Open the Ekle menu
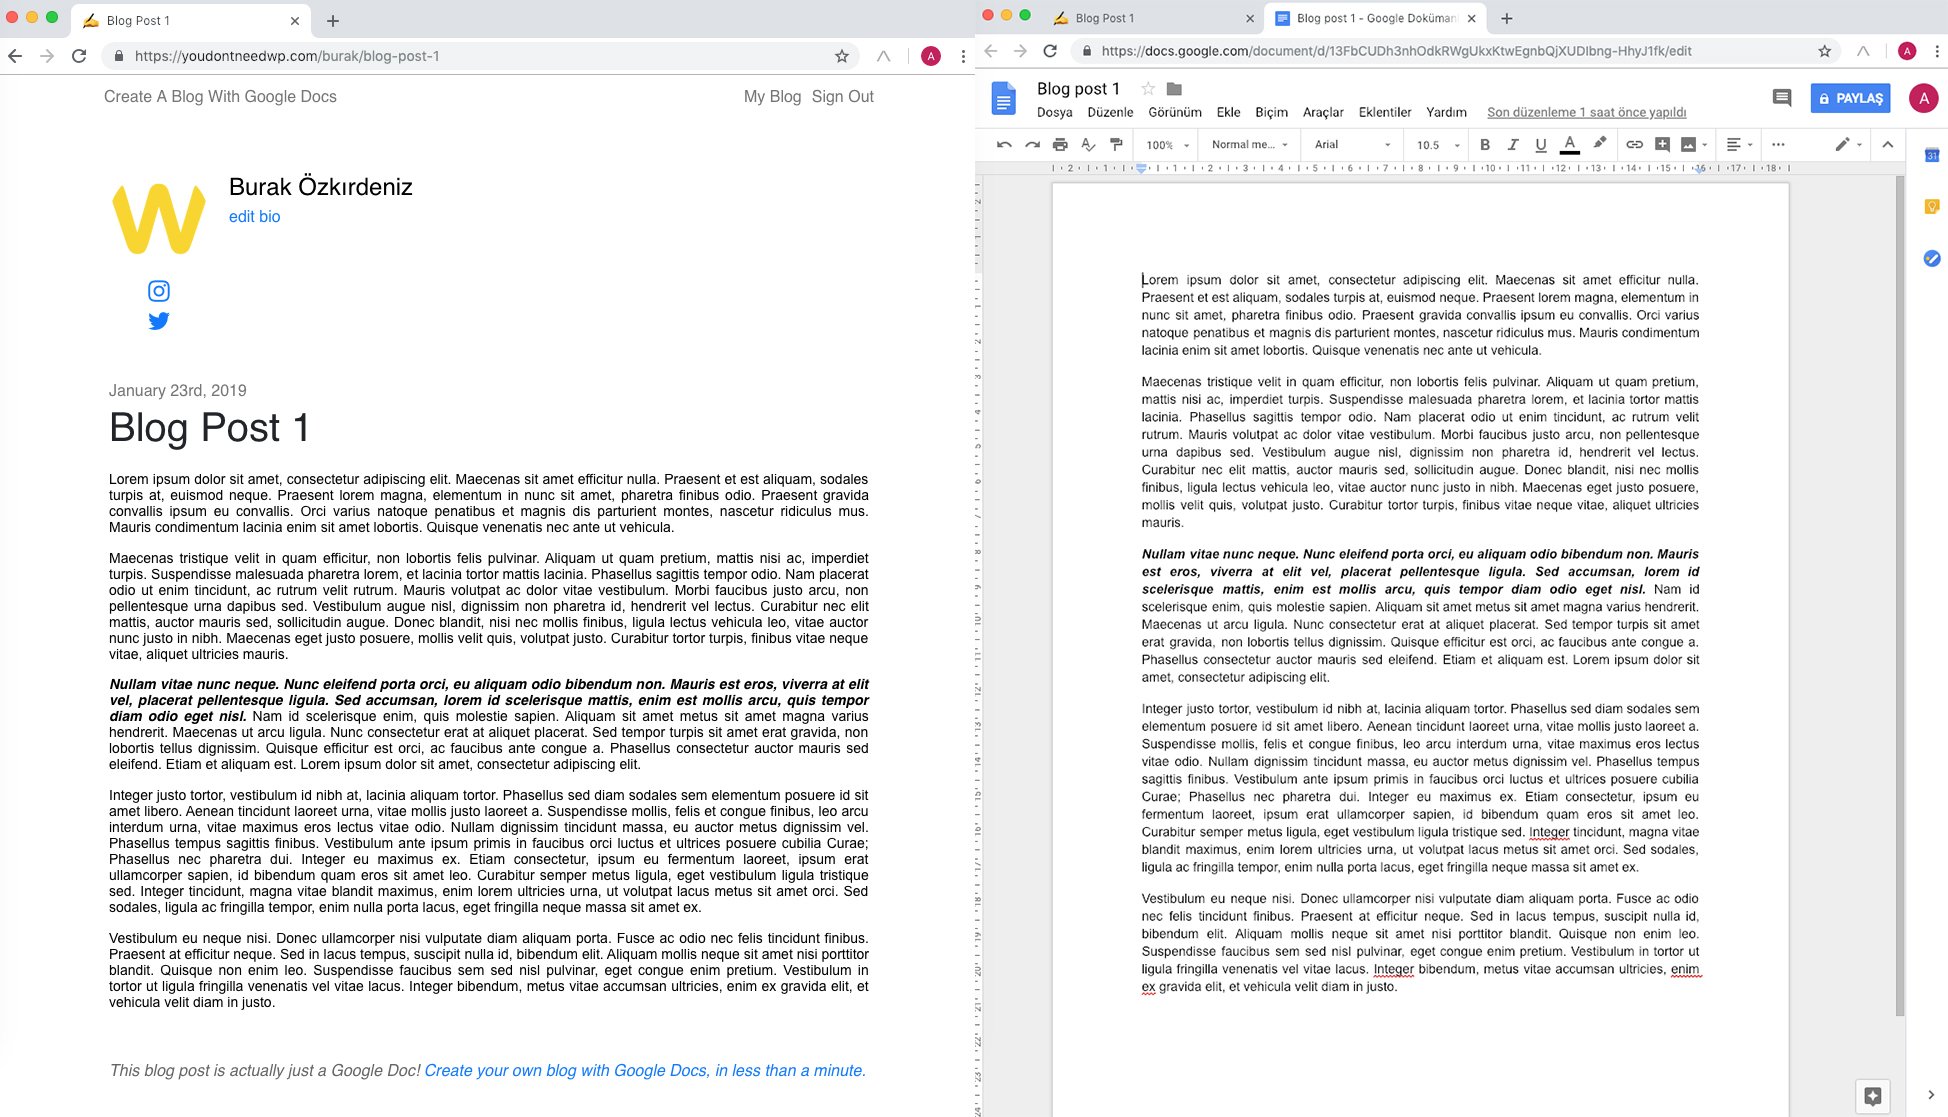 [x=1228, y=112]
